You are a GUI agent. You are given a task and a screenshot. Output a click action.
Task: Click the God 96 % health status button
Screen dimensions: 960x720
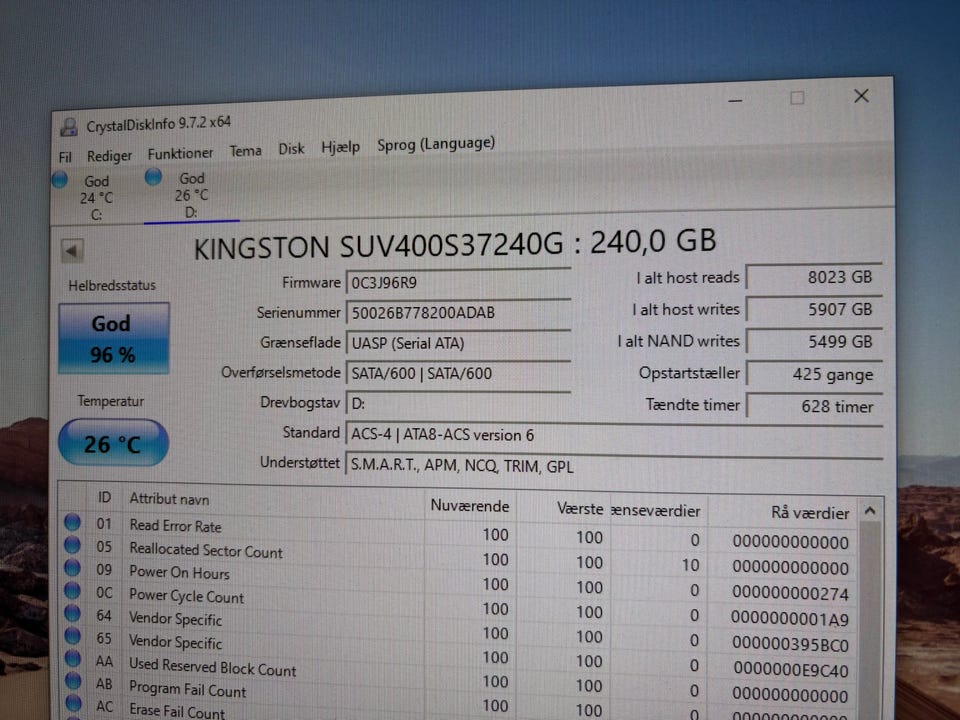113,338
